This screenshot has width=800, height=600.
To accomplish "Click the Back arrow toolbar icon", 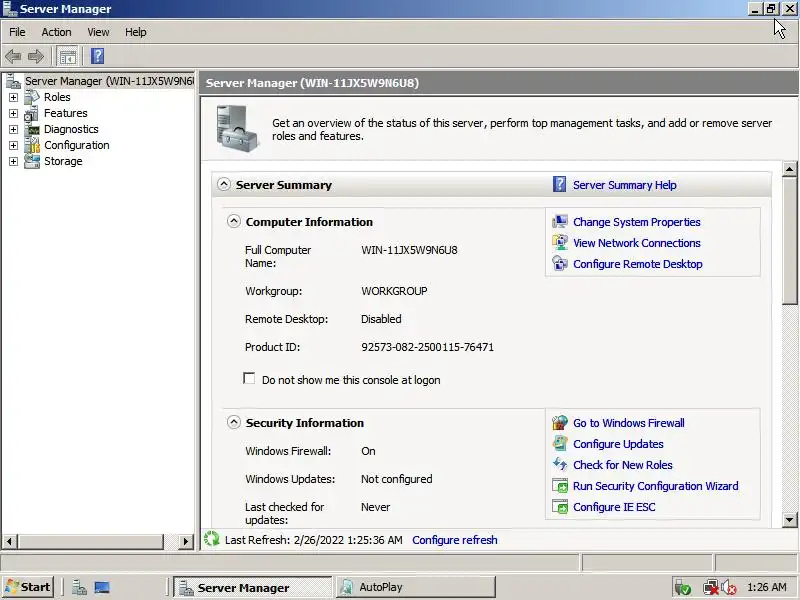I will (x=13, y=56).
